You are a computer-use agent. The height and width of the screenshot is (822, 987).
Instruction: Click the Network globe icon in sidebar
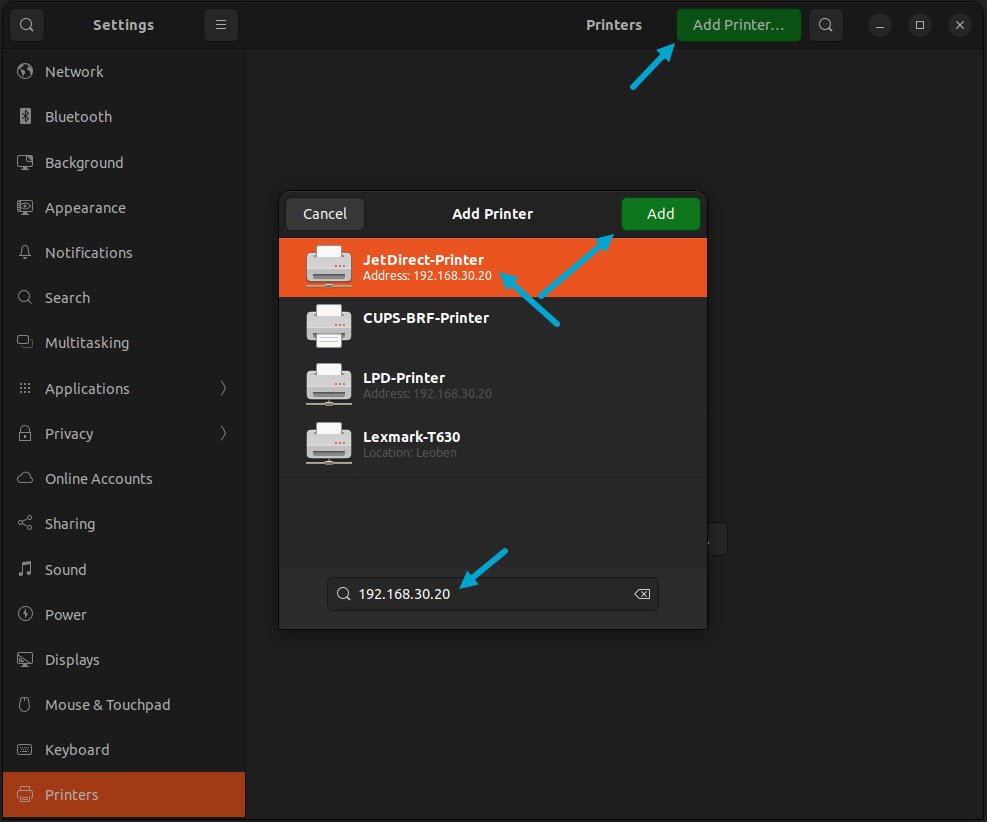[x=24, y=71]
